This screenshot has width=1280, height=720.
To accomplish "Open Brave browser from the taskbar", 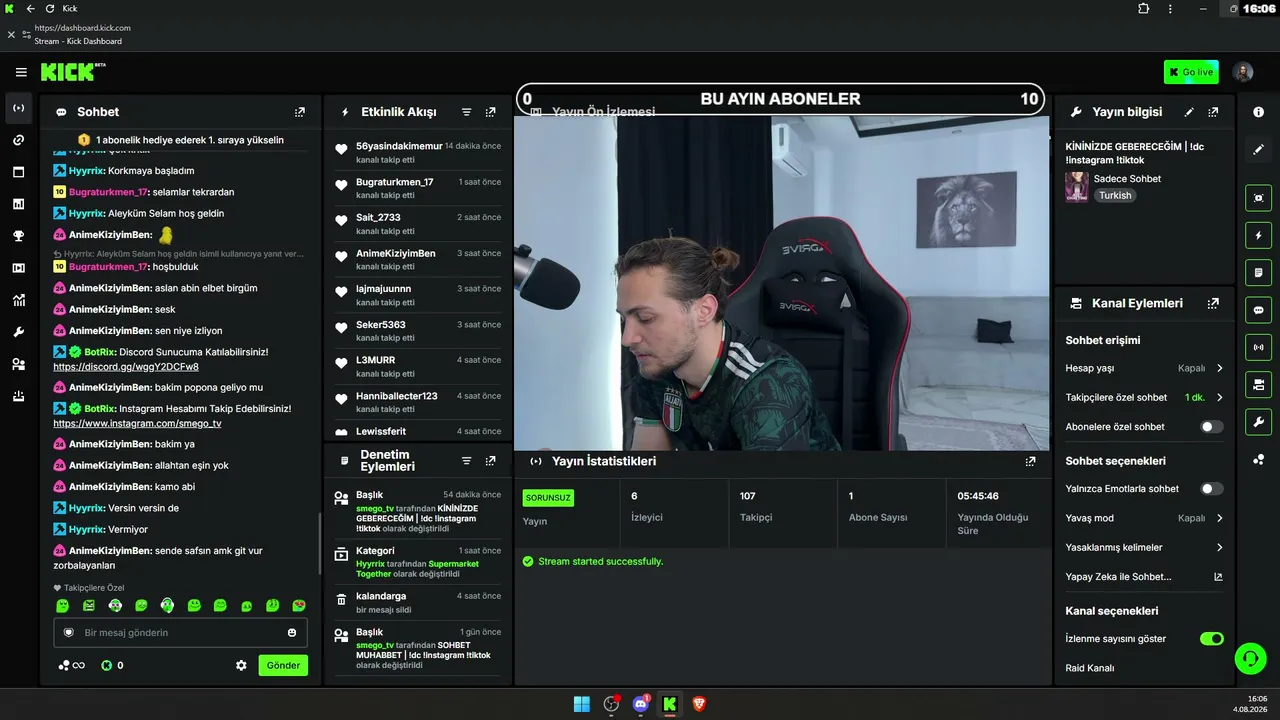I will [x=699, y=704].
